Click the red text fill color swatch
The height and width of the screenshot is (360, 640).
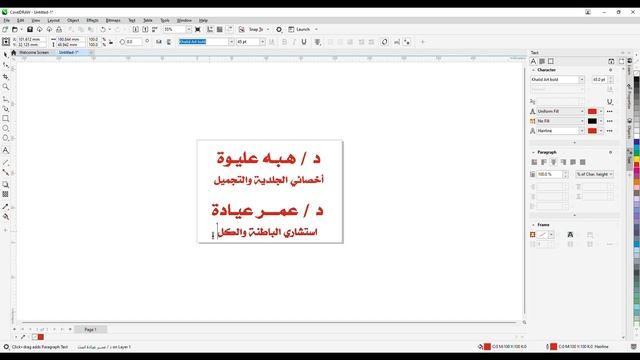[592, 111]
